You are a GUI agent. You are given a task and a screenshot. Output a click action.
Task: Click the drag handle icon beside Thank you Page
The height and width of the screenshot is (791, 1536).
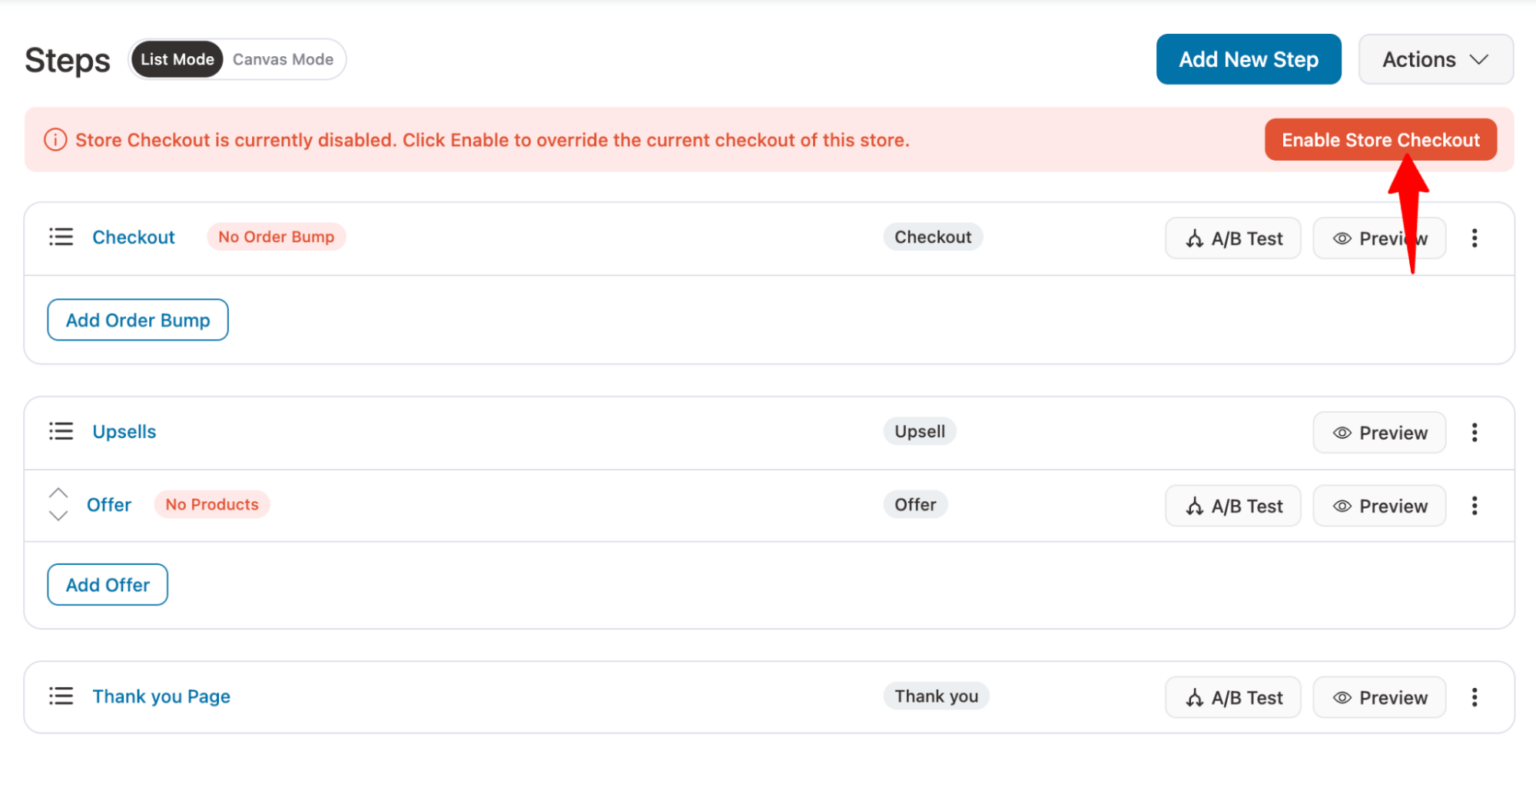tap(60, 696)
